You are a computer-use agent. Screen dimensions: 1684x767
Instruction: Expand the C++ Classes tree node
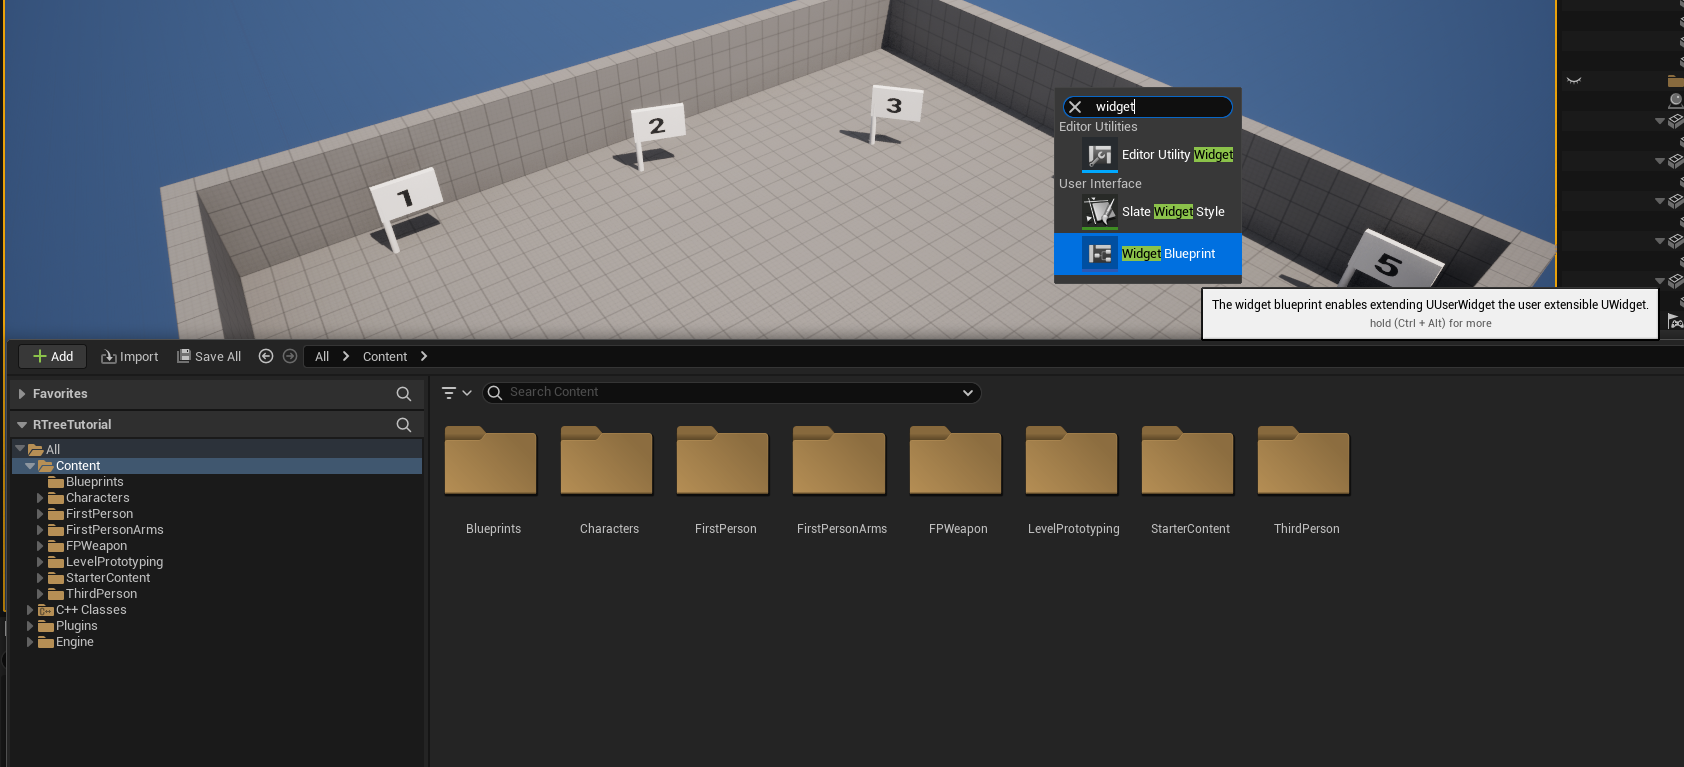point(30,610)
